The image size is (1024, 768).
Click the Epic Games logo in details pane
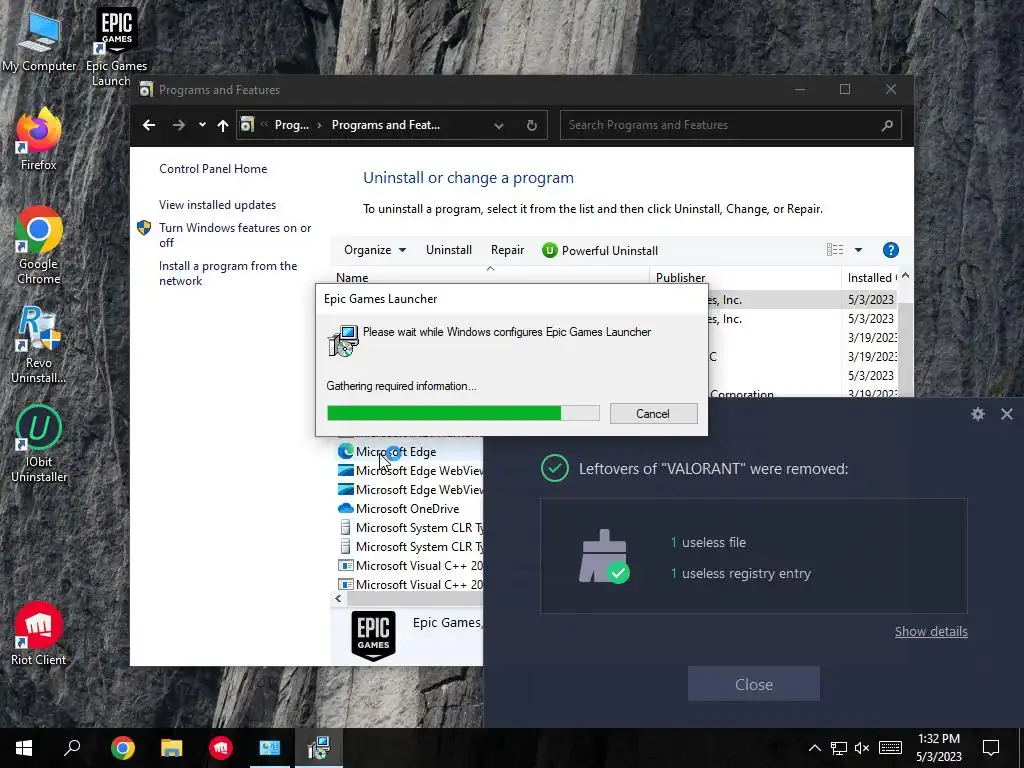click(374, 635)
